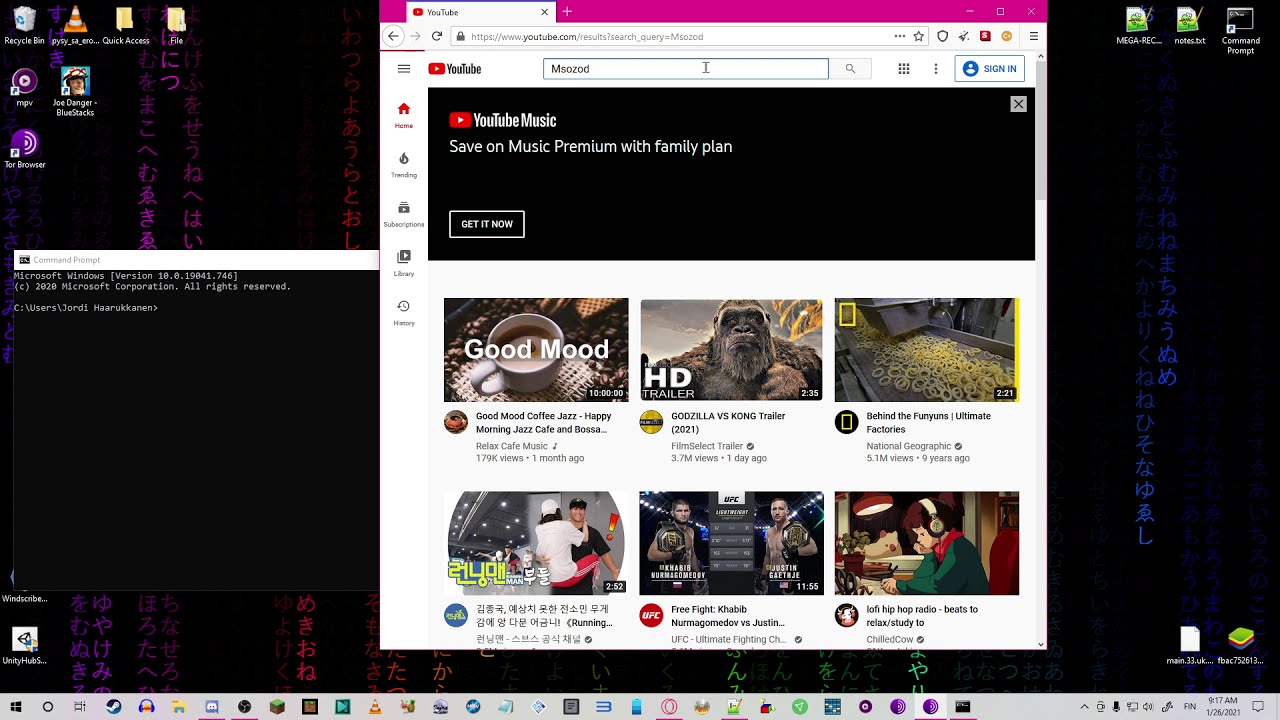Select the YouTube browser tab
1280x720 pixels.
tap(480, 12)
